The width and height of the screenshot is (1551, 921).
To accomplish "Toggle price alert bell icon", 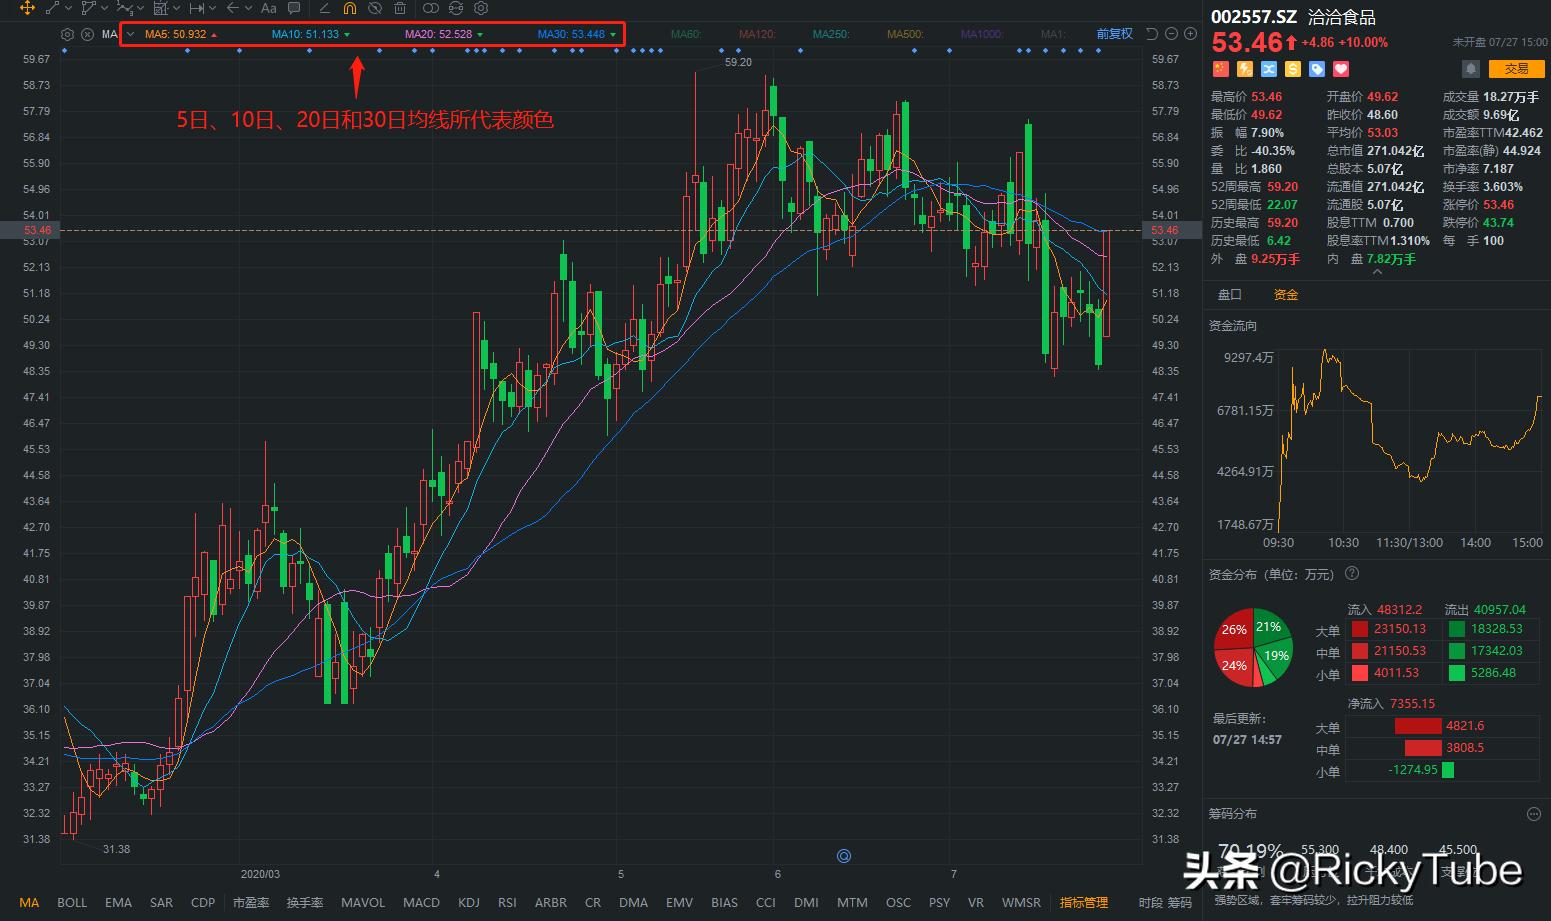I will click(x=1471, y=69).
